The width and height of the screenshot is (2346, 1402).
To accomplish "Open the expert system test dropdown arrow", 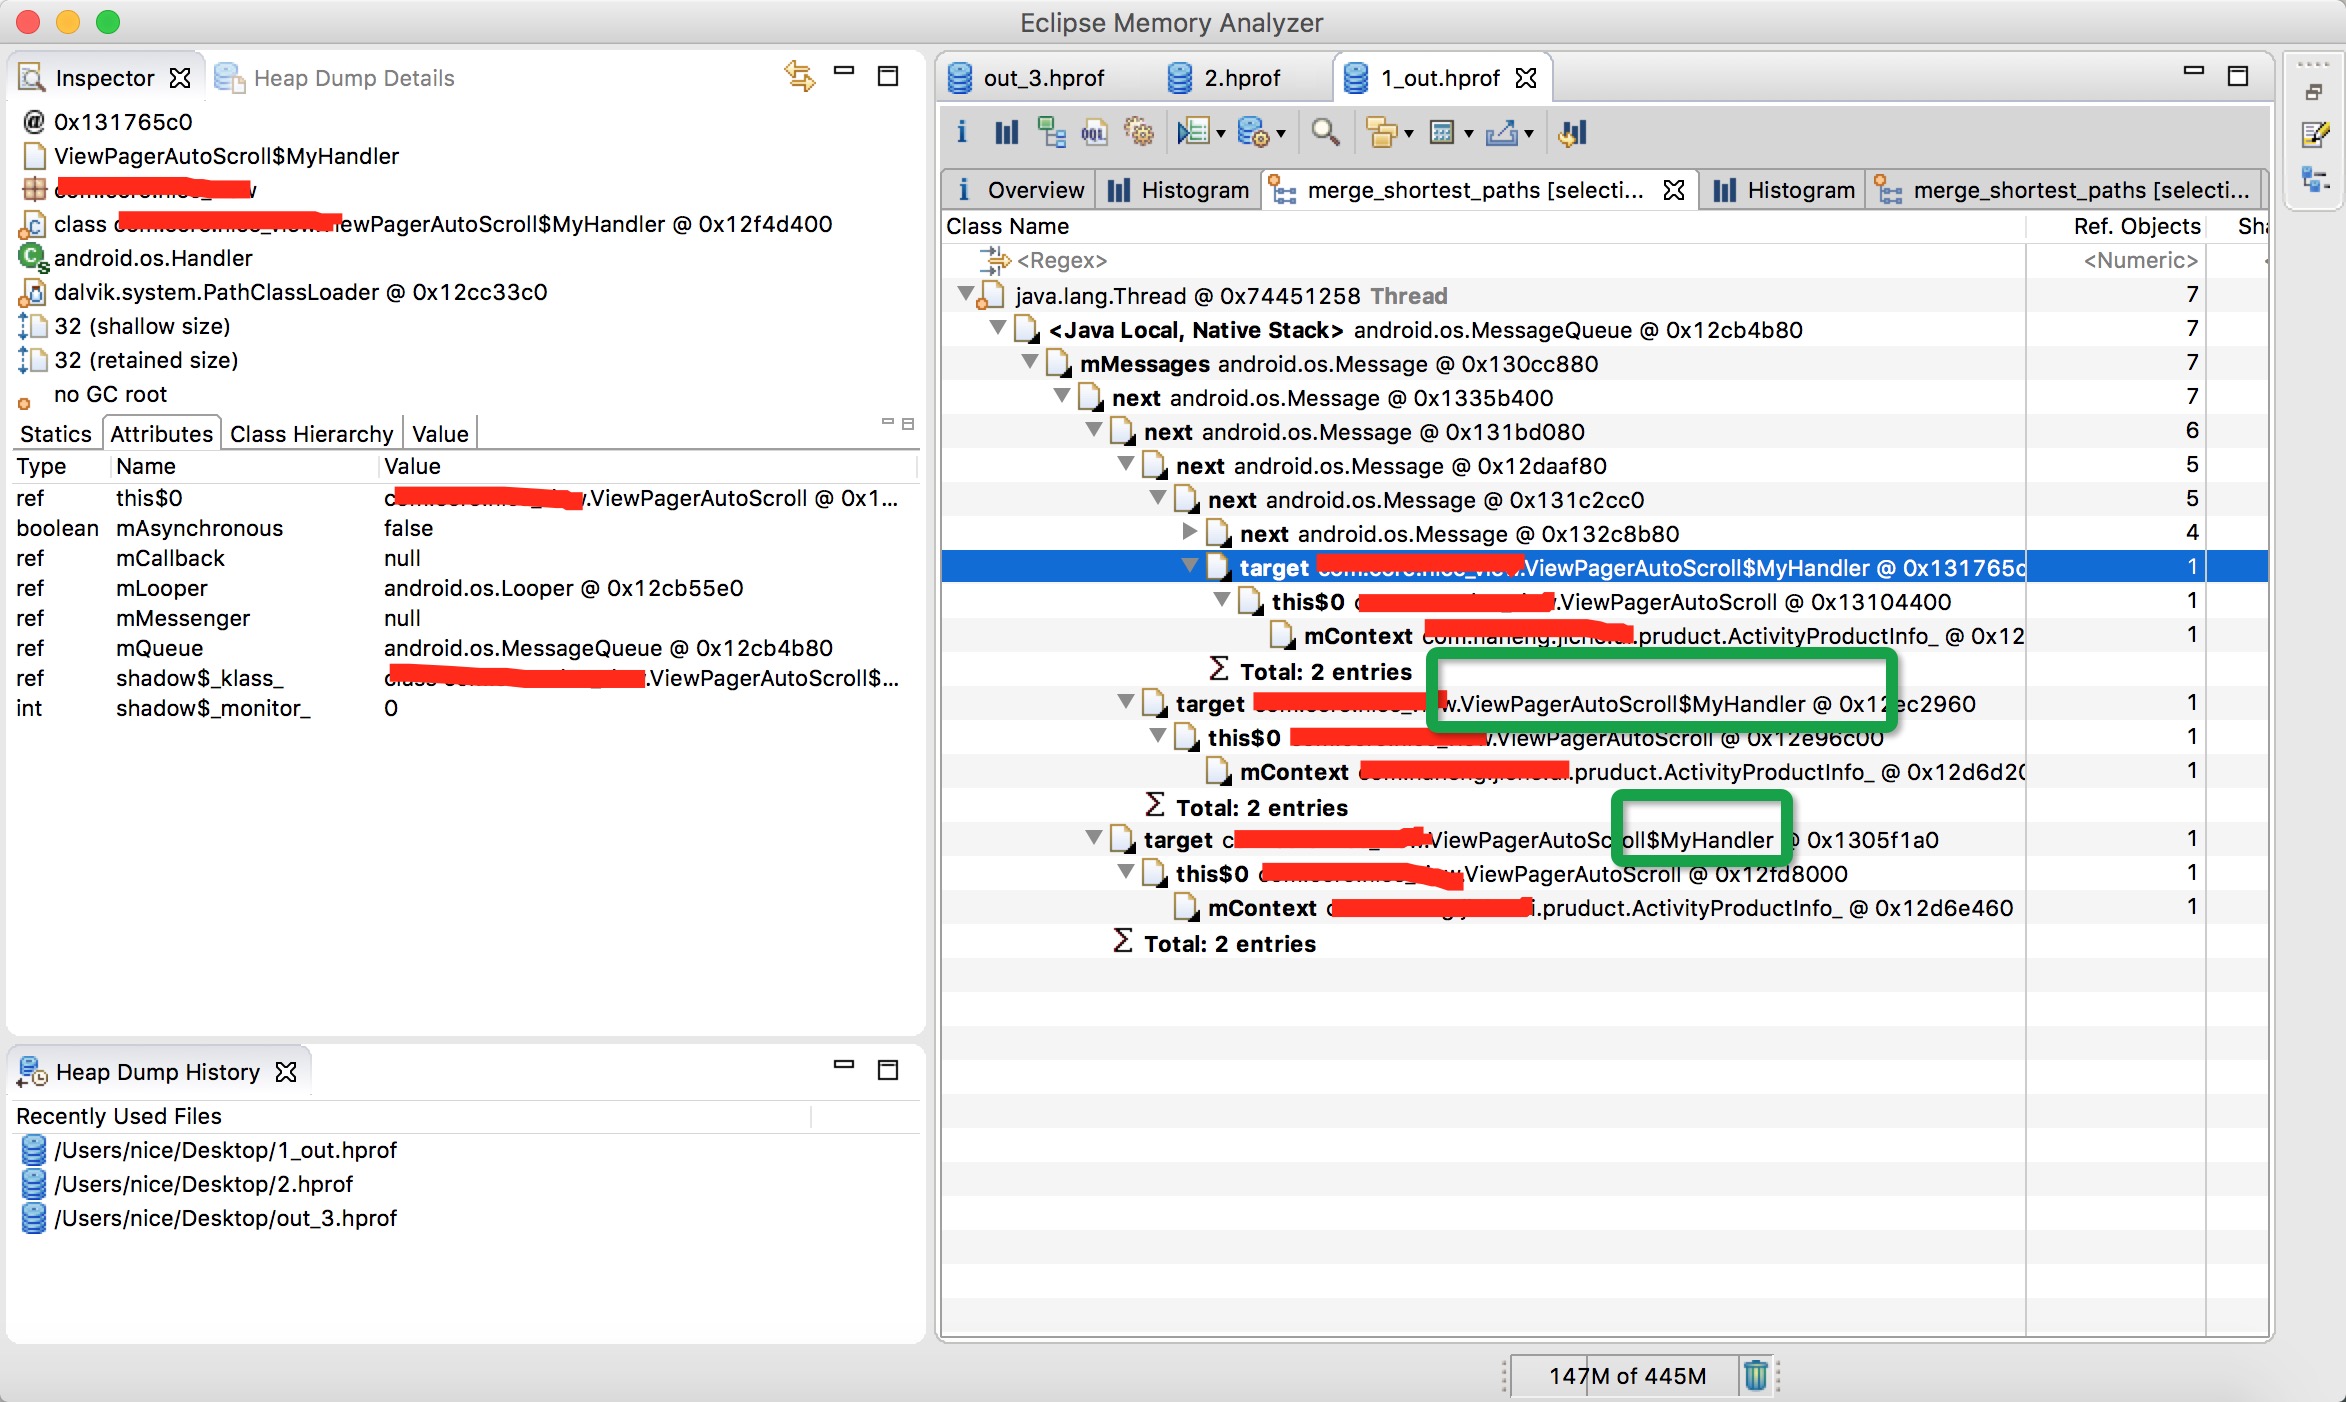I will point(1221,134).
